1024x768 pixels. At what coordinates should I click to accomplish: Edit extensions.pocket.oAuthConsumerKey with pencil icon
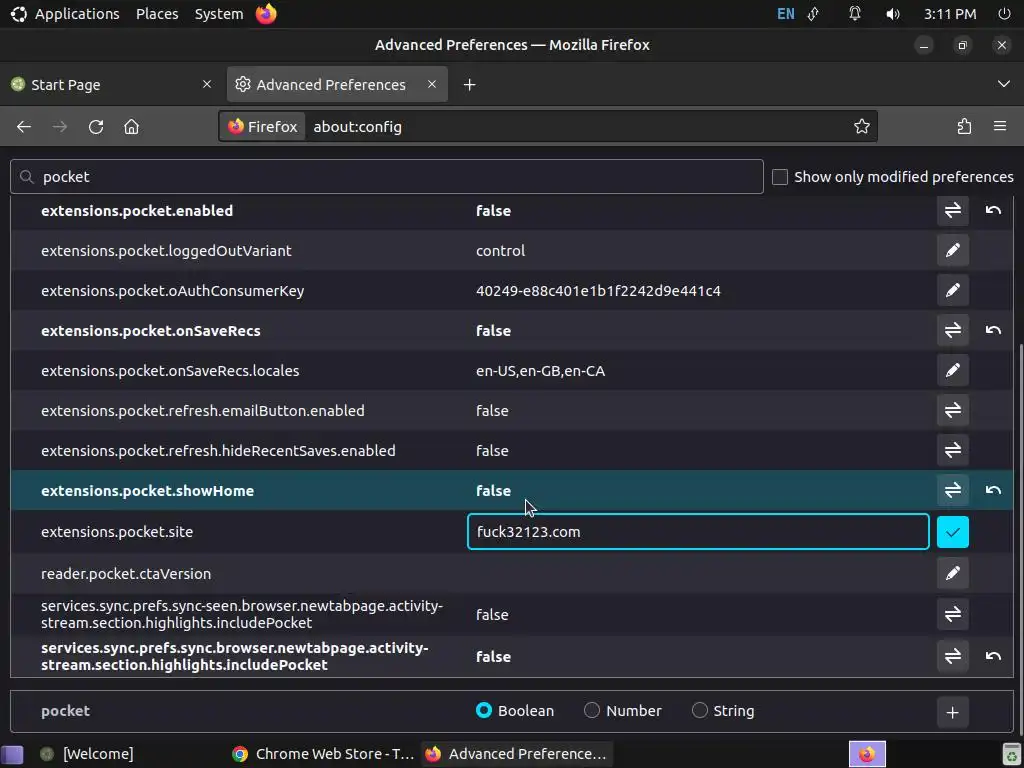(x=952, y=290)
